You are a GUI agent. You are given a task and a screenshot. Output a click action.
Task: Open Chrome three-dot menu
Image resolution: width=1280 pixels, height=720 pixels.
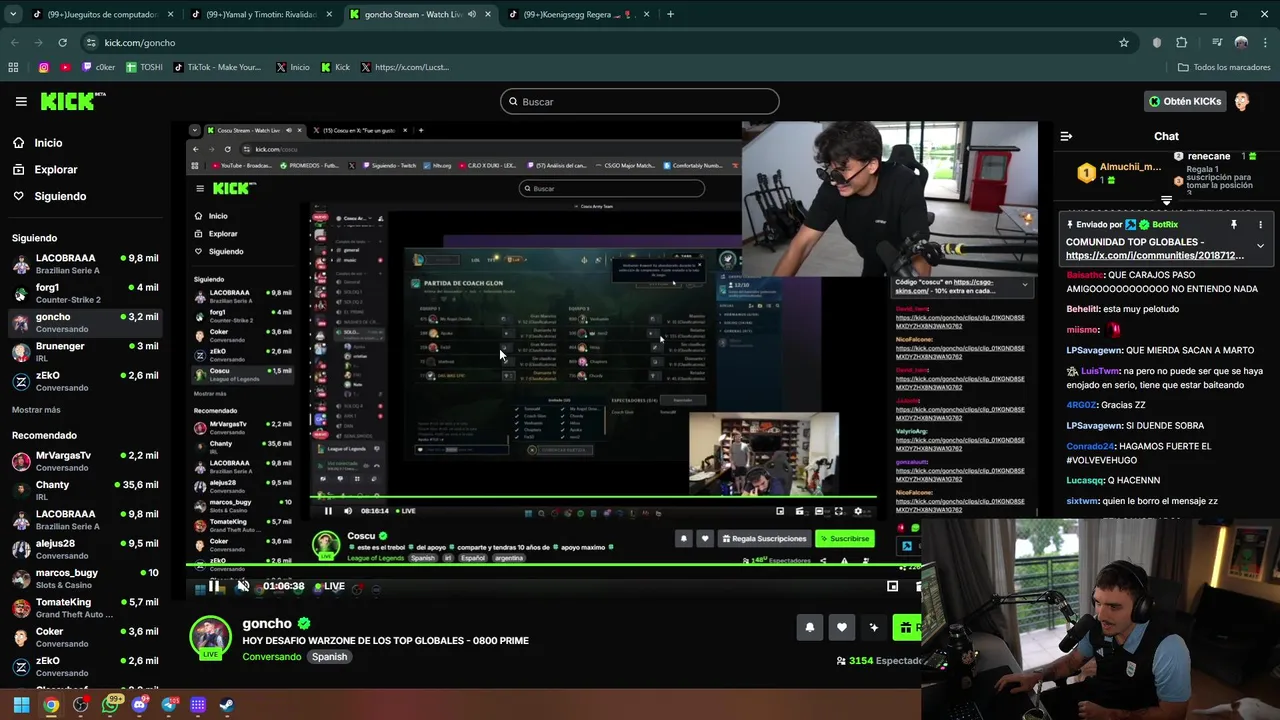(1264, 42)
